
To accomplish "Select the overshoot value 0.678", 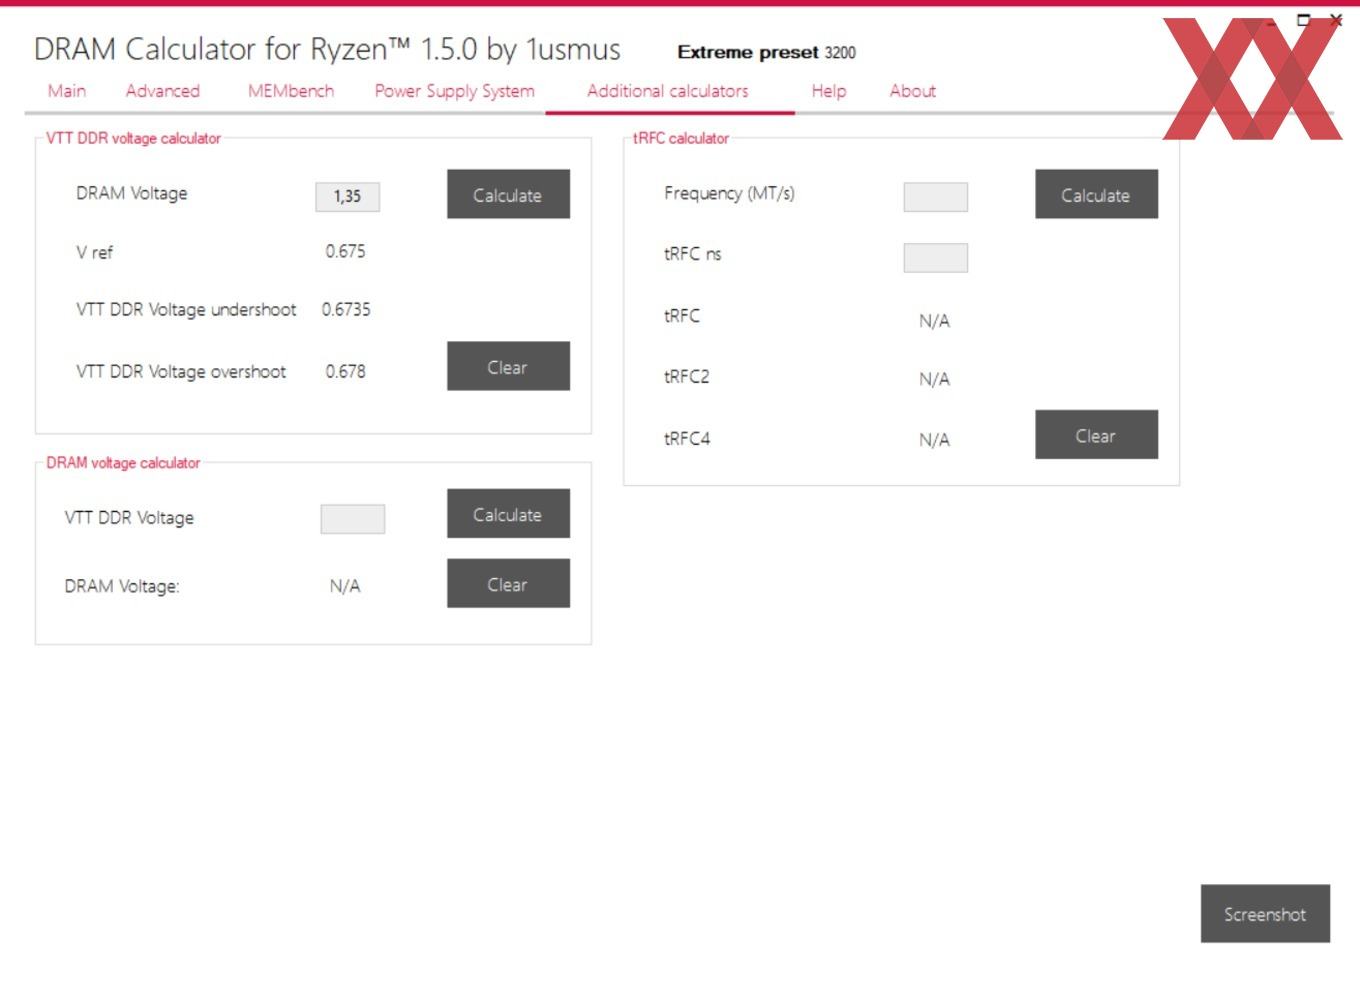I will [x=345, y=371].
